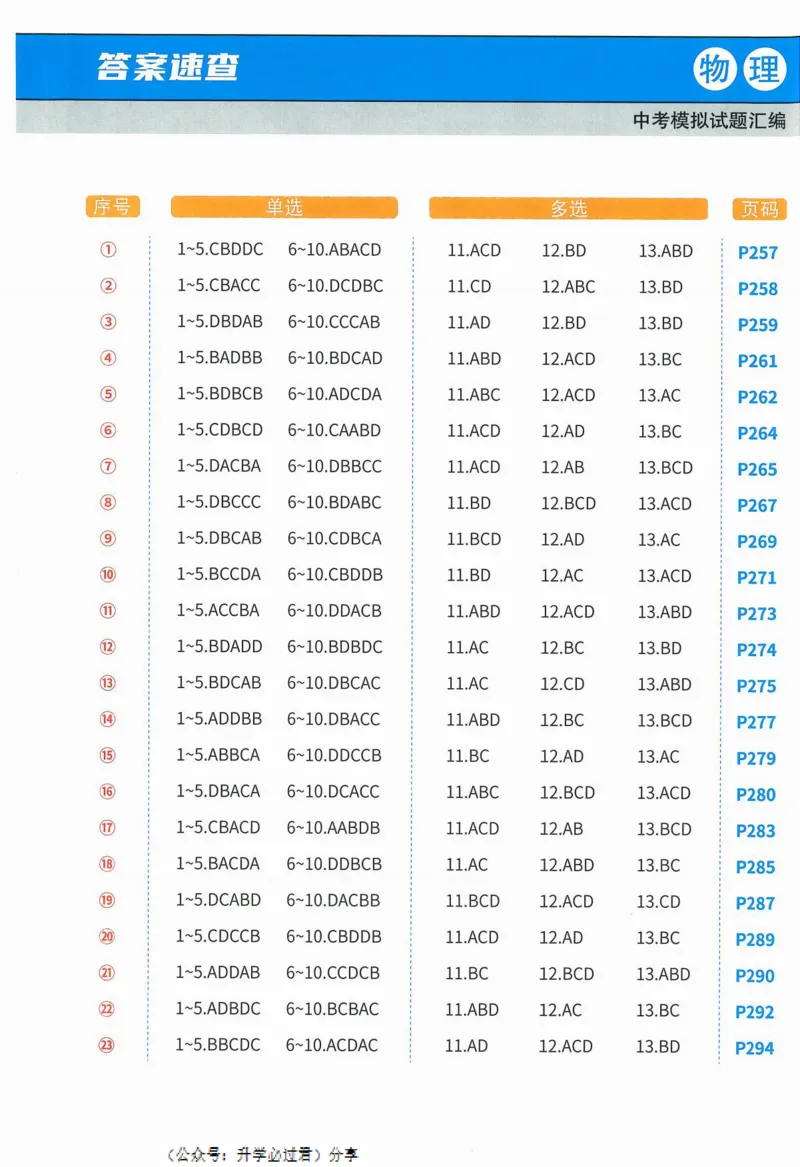Jump to page link P294
The height and width of the screenshot is (1167, 800).
[x=754, y=1048]
